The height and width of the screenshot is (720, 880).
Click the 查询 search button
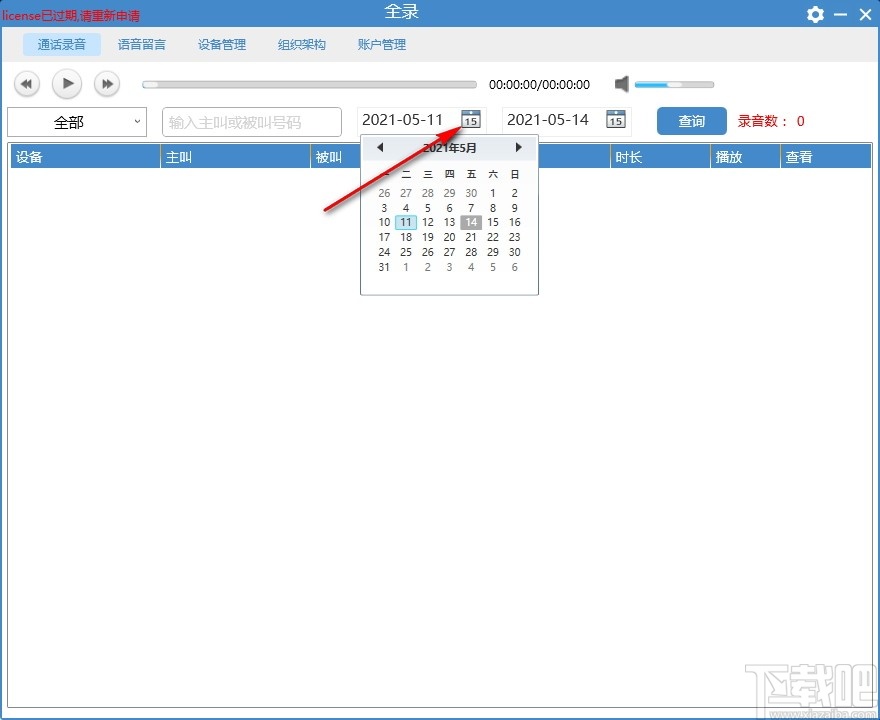click(690, 121)
